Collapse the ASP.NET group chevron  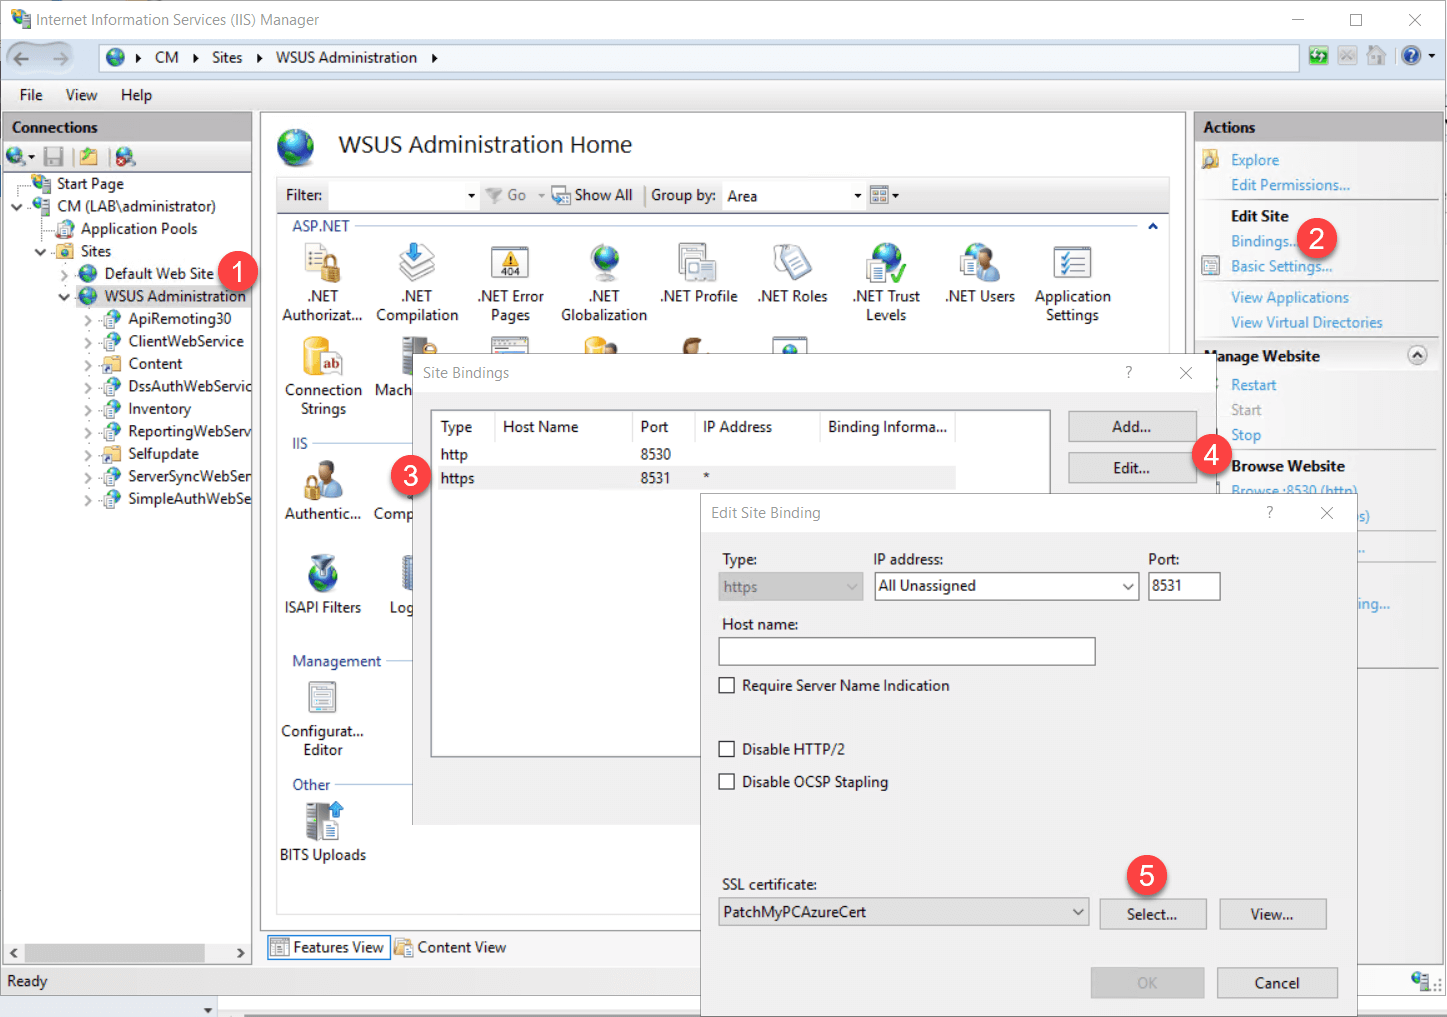(1153, 226)
